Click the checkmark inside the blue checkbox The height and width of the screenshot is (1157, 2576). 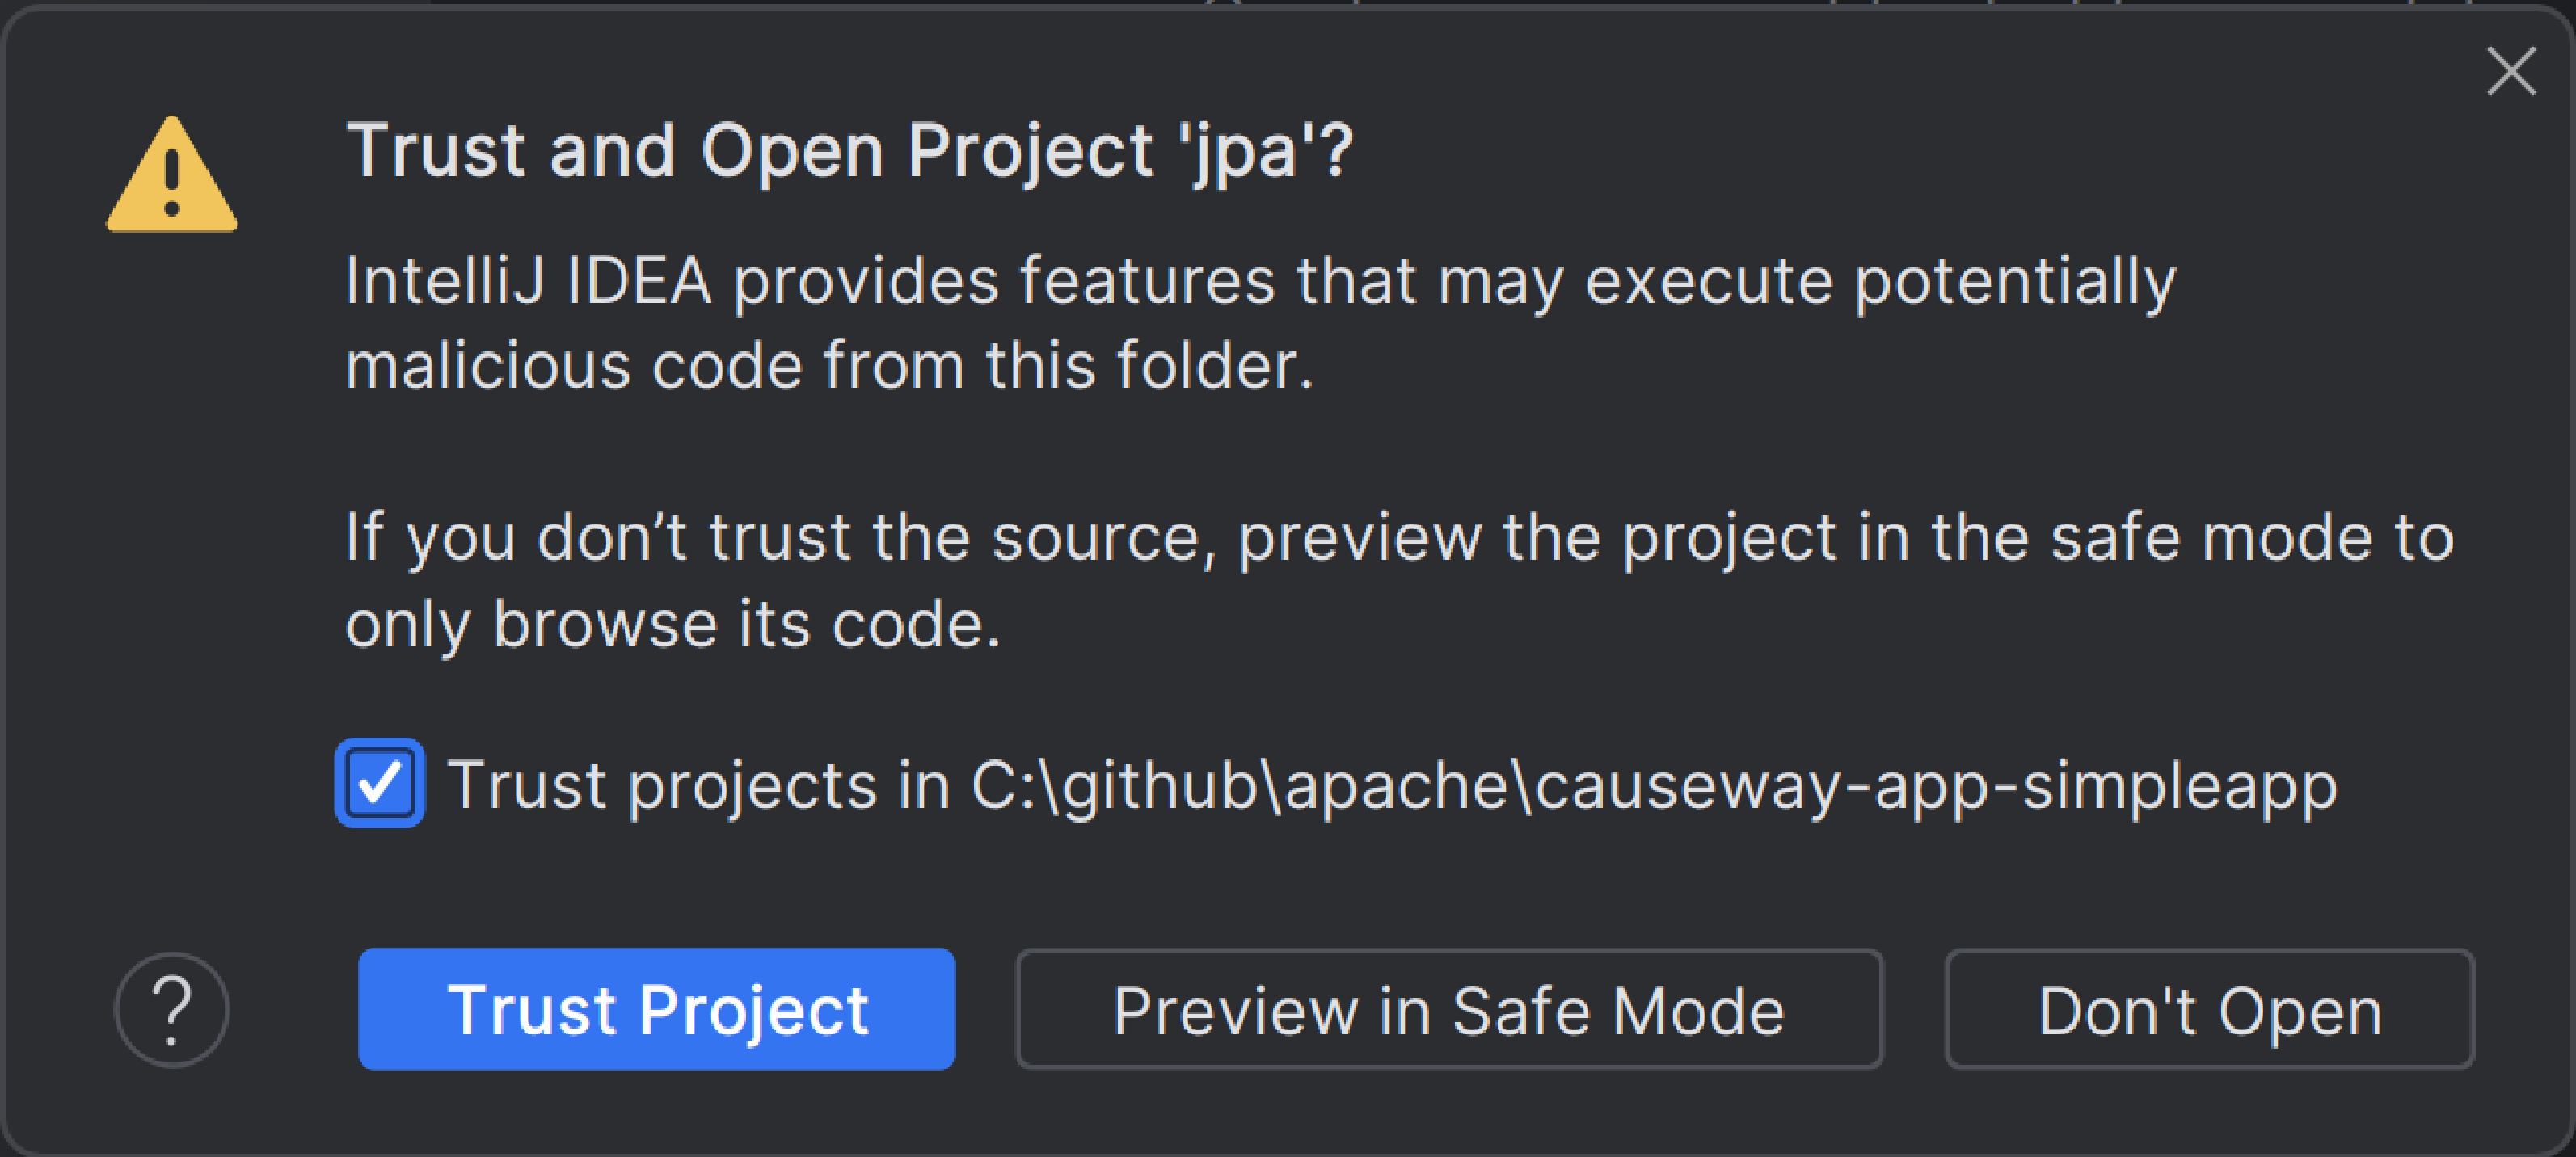pyautogui.click(x=380, y=783)
